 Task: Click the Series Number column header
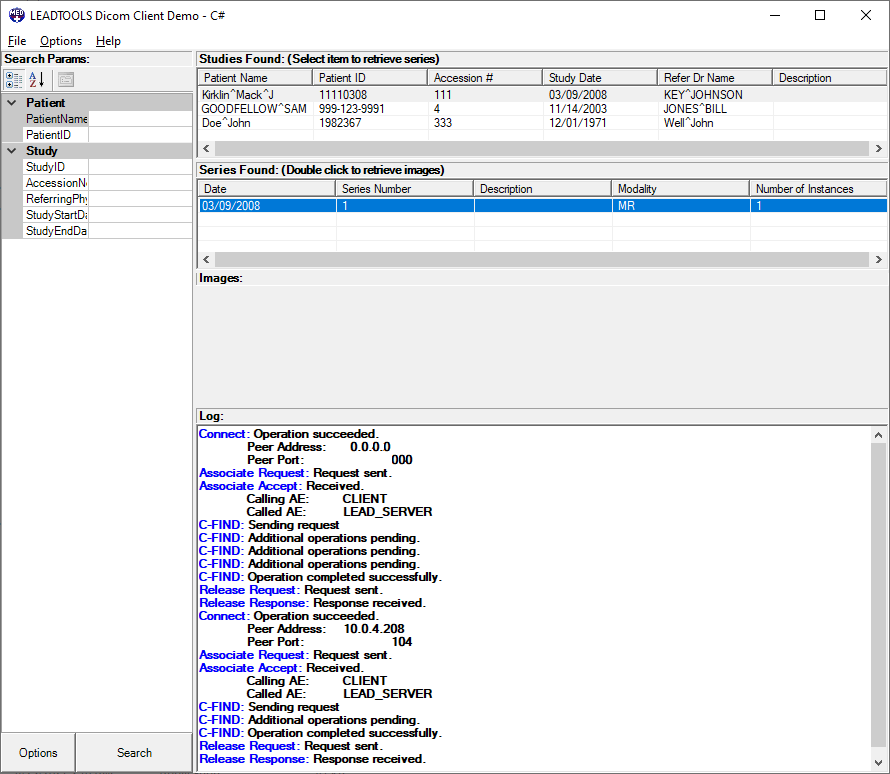405,189
